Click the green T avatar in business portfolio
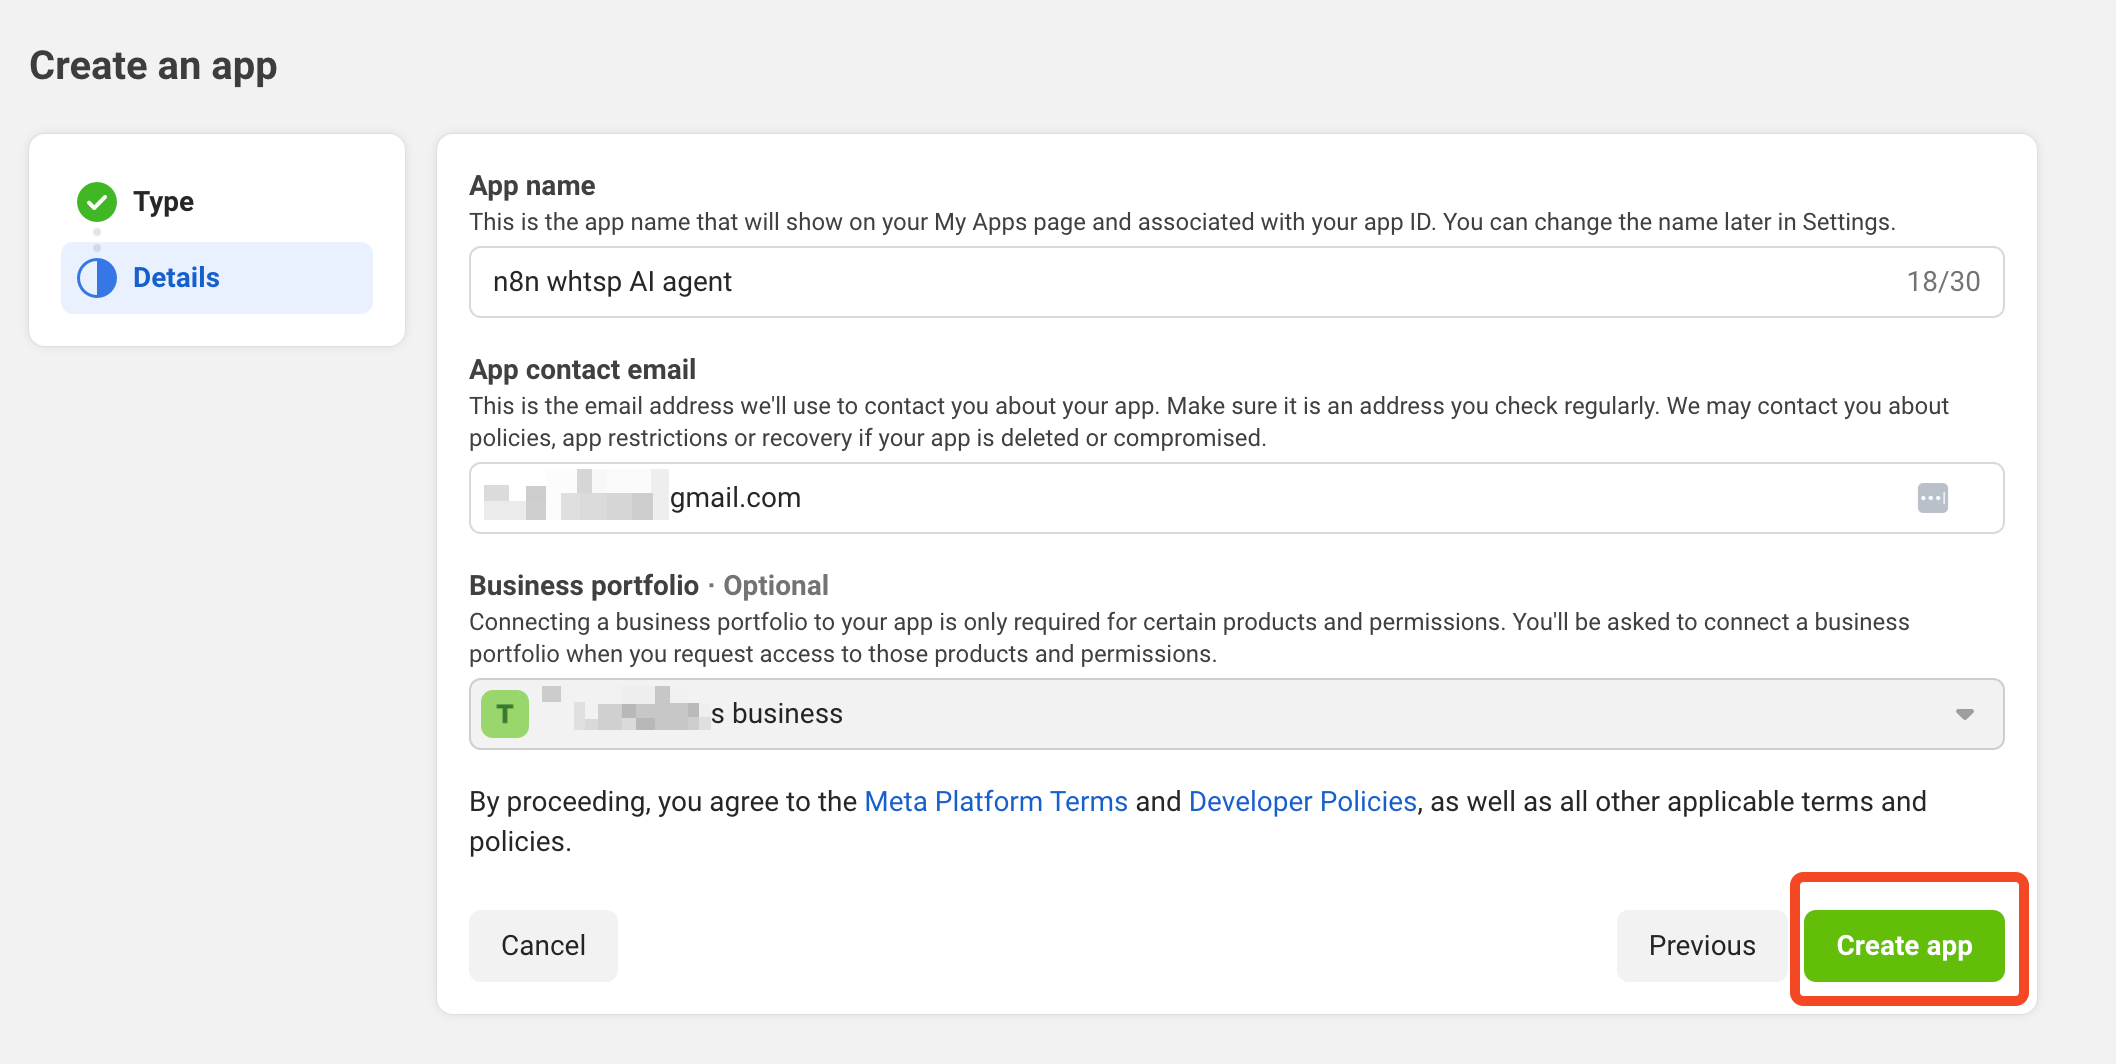The width and height of the screenshot is (2116, 1064). click(505, 714)
